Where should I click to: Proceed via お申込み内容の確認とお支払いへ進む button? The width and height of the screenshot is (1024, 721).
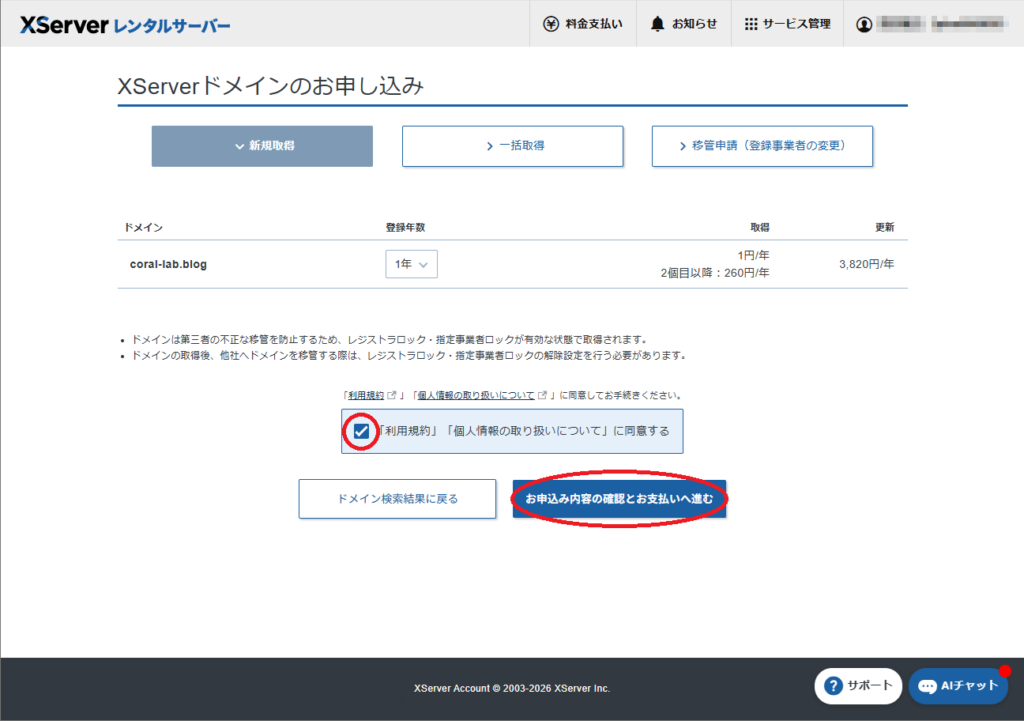pos(619,498)
